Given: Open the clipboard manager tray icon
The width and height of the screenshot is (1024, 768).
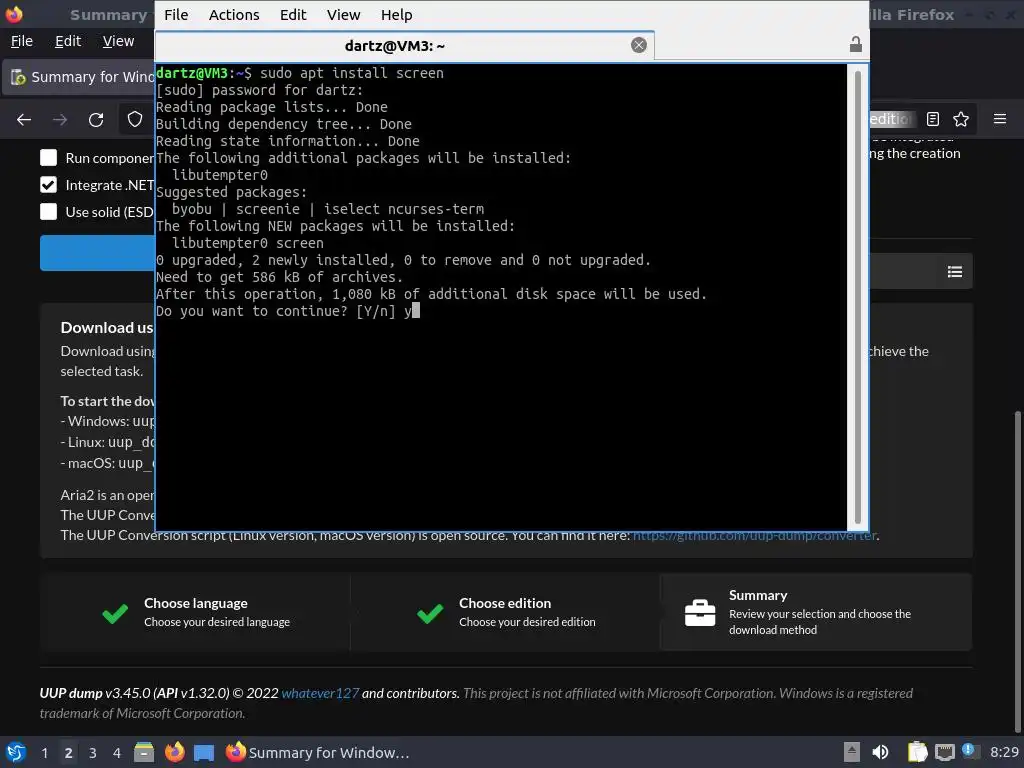Looking at the screenshot, I should [917, 752].
